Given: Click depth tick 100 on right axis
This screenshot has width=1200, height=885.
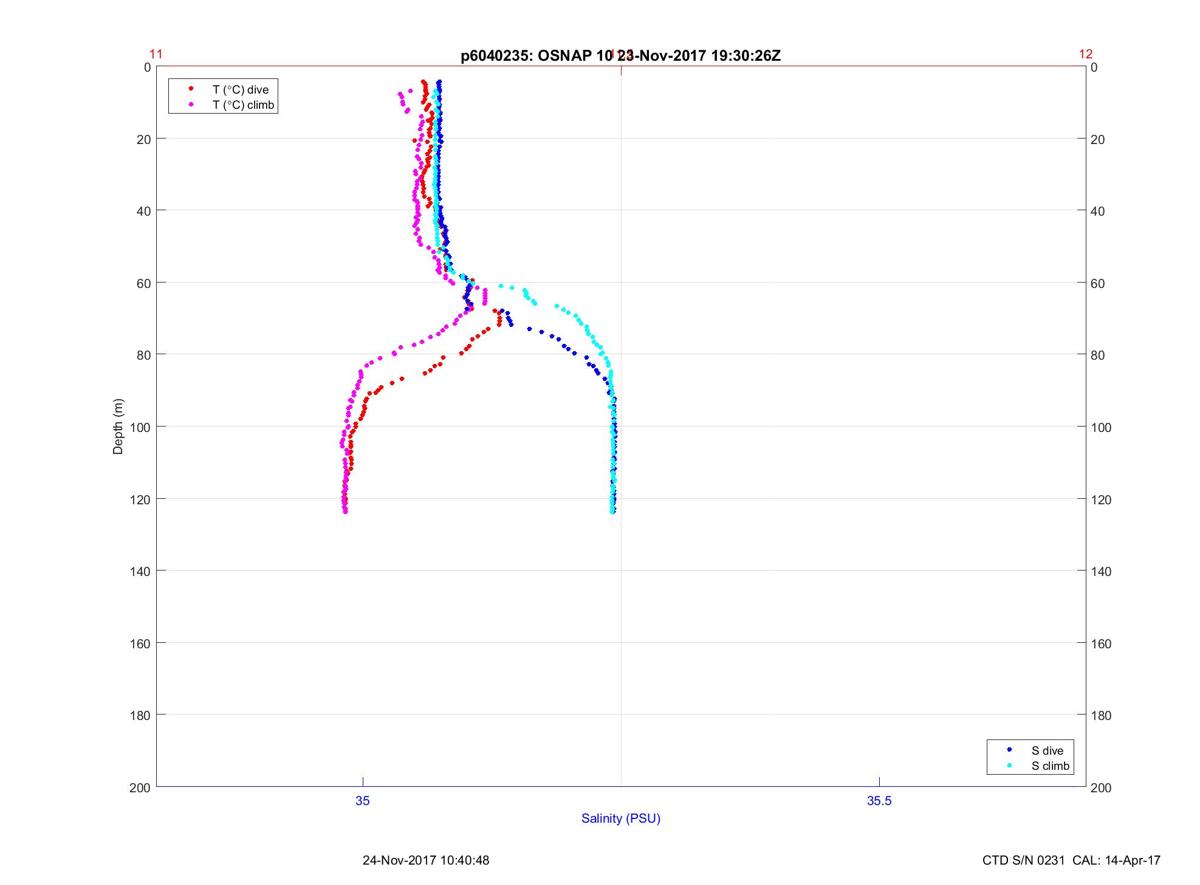Looking at the screenshot, I should tap(1101, 427).
